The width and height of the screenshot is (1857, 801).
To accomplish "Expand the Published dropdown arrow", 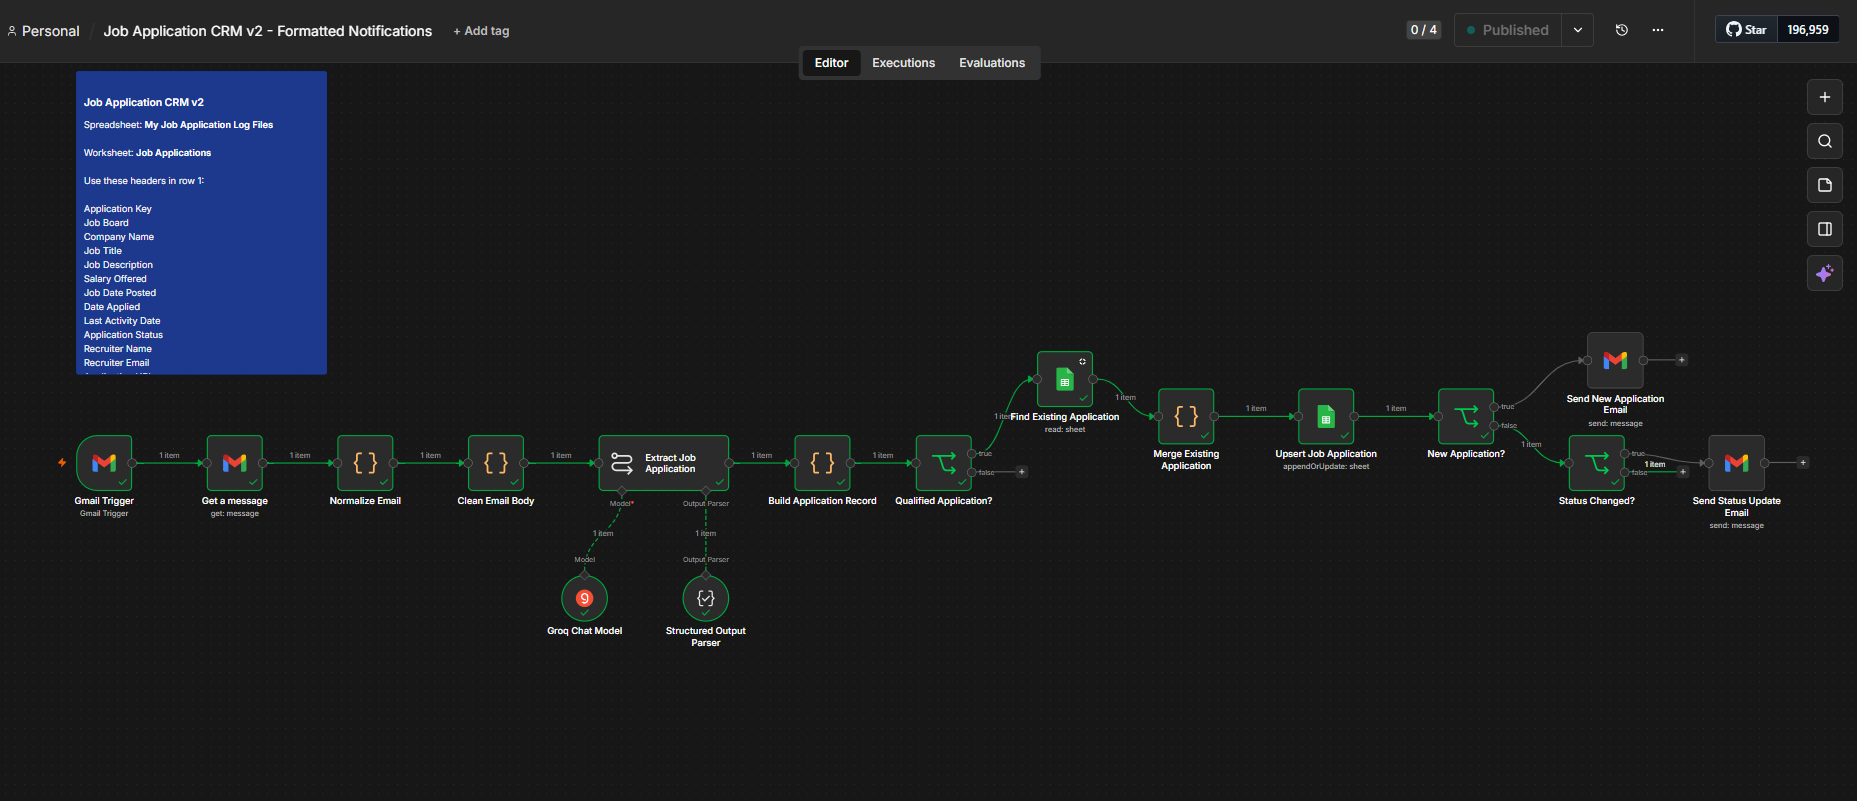I will tap(1578, 30).
